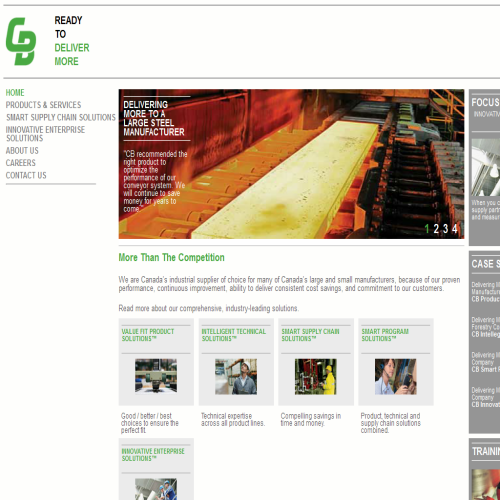Open Smart Program Solutions heading link
Screen dimensions: 500x500
click(x=385, y=335)
